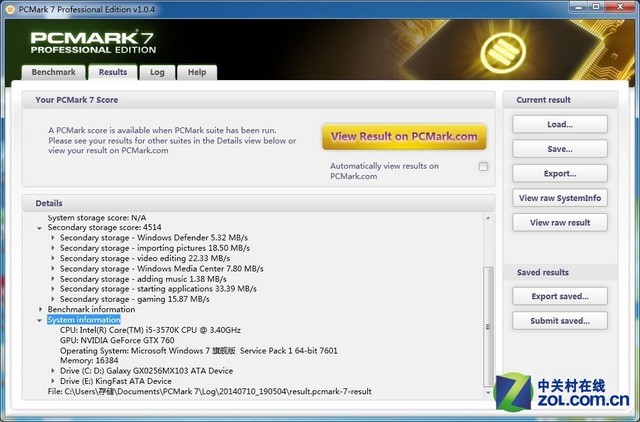Maximize the PCMark 7 window
The image size is (640, 422).
(x=596, y=7)
